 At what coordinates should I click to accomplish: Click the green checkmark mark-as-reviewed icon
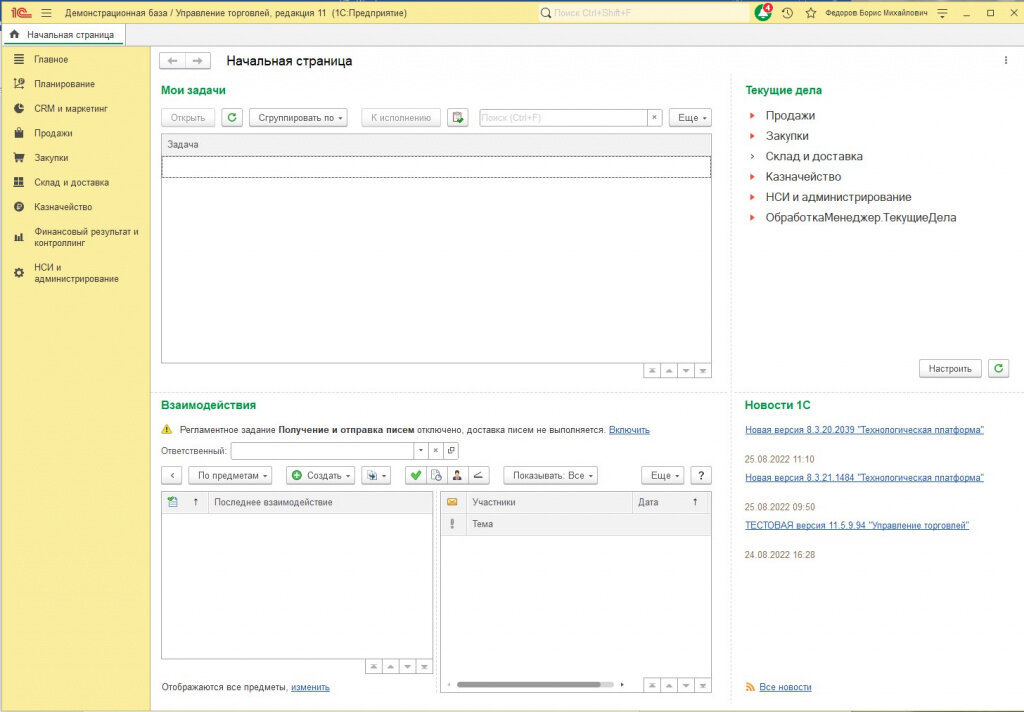pos(415,476)
